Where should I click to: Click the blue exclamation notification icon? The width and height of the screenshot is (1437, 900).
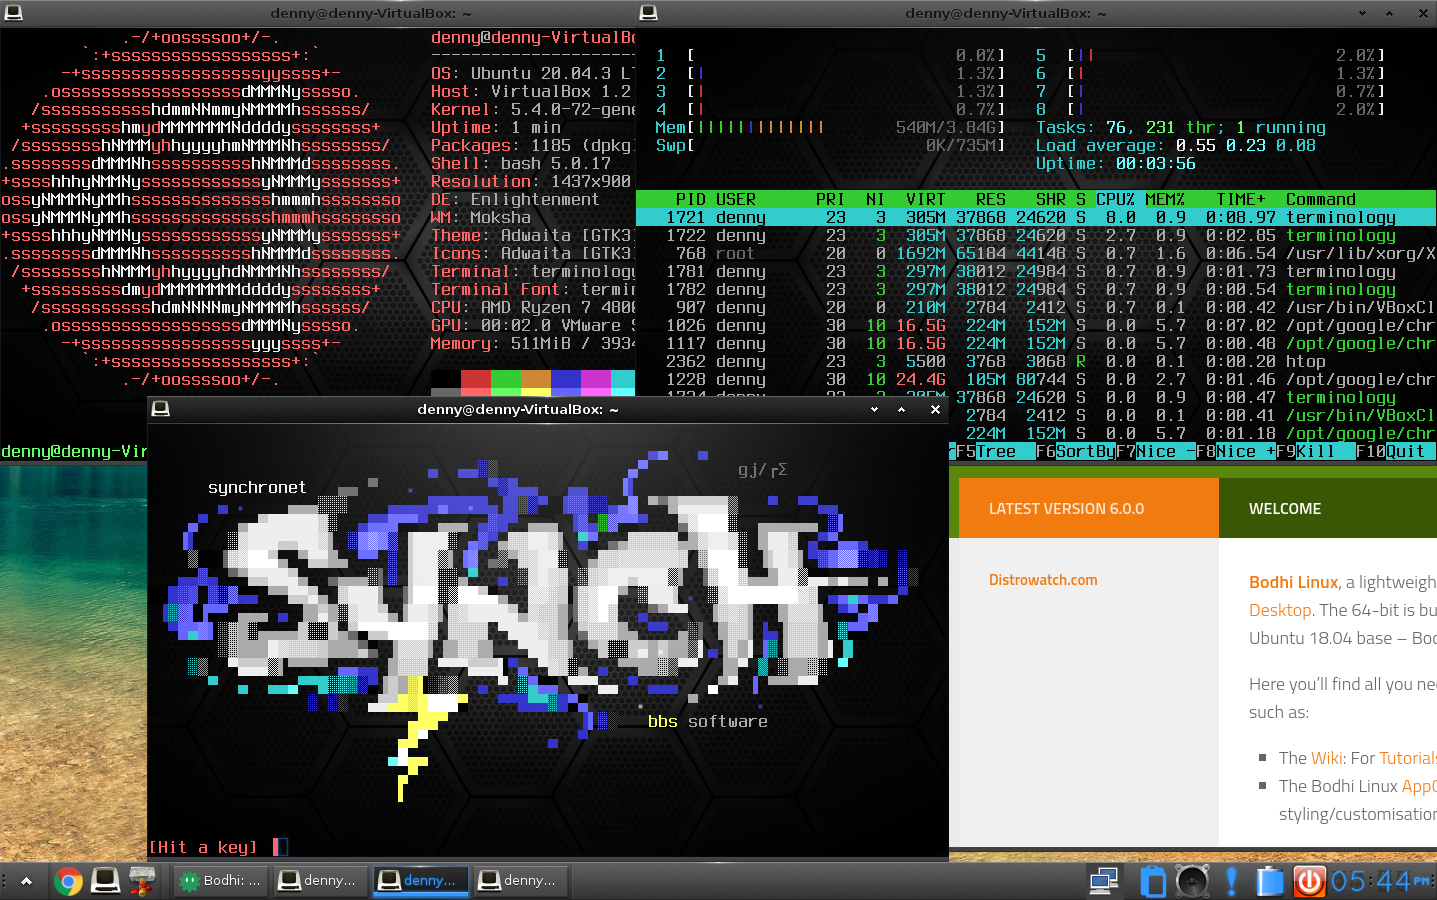[x=1231, y=881]
